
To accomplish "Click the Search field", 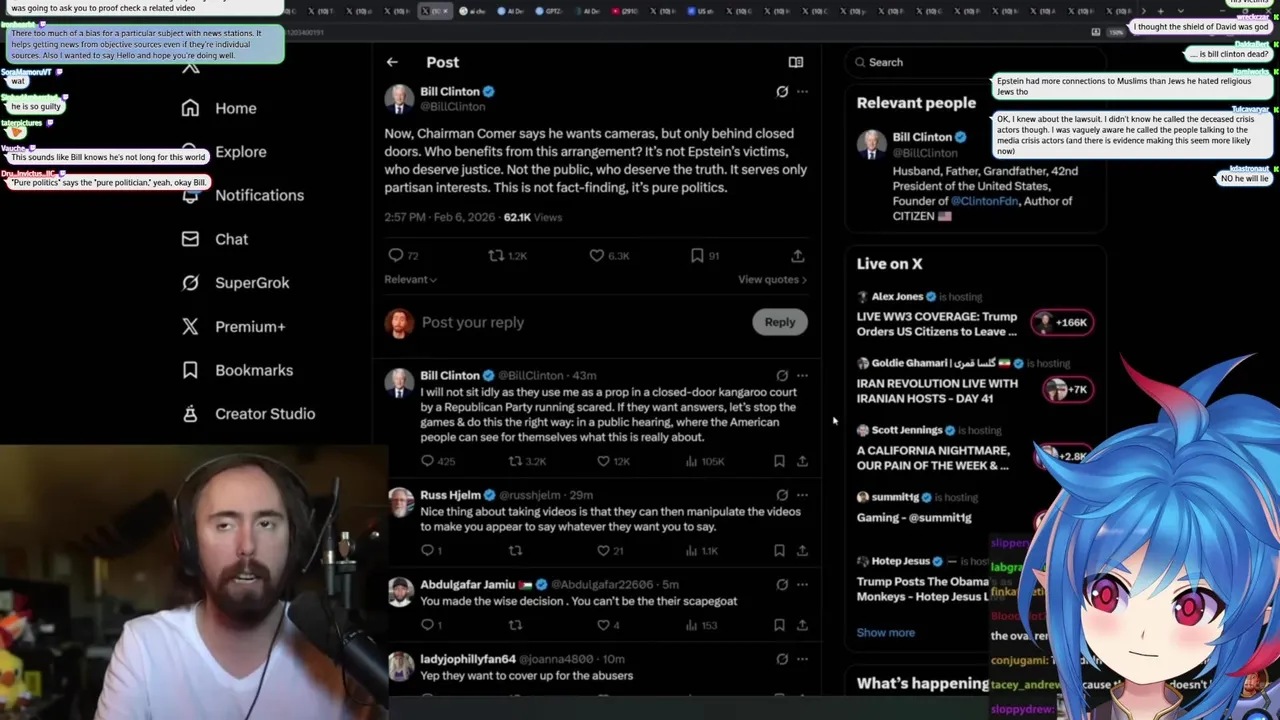I will (975, 62).
